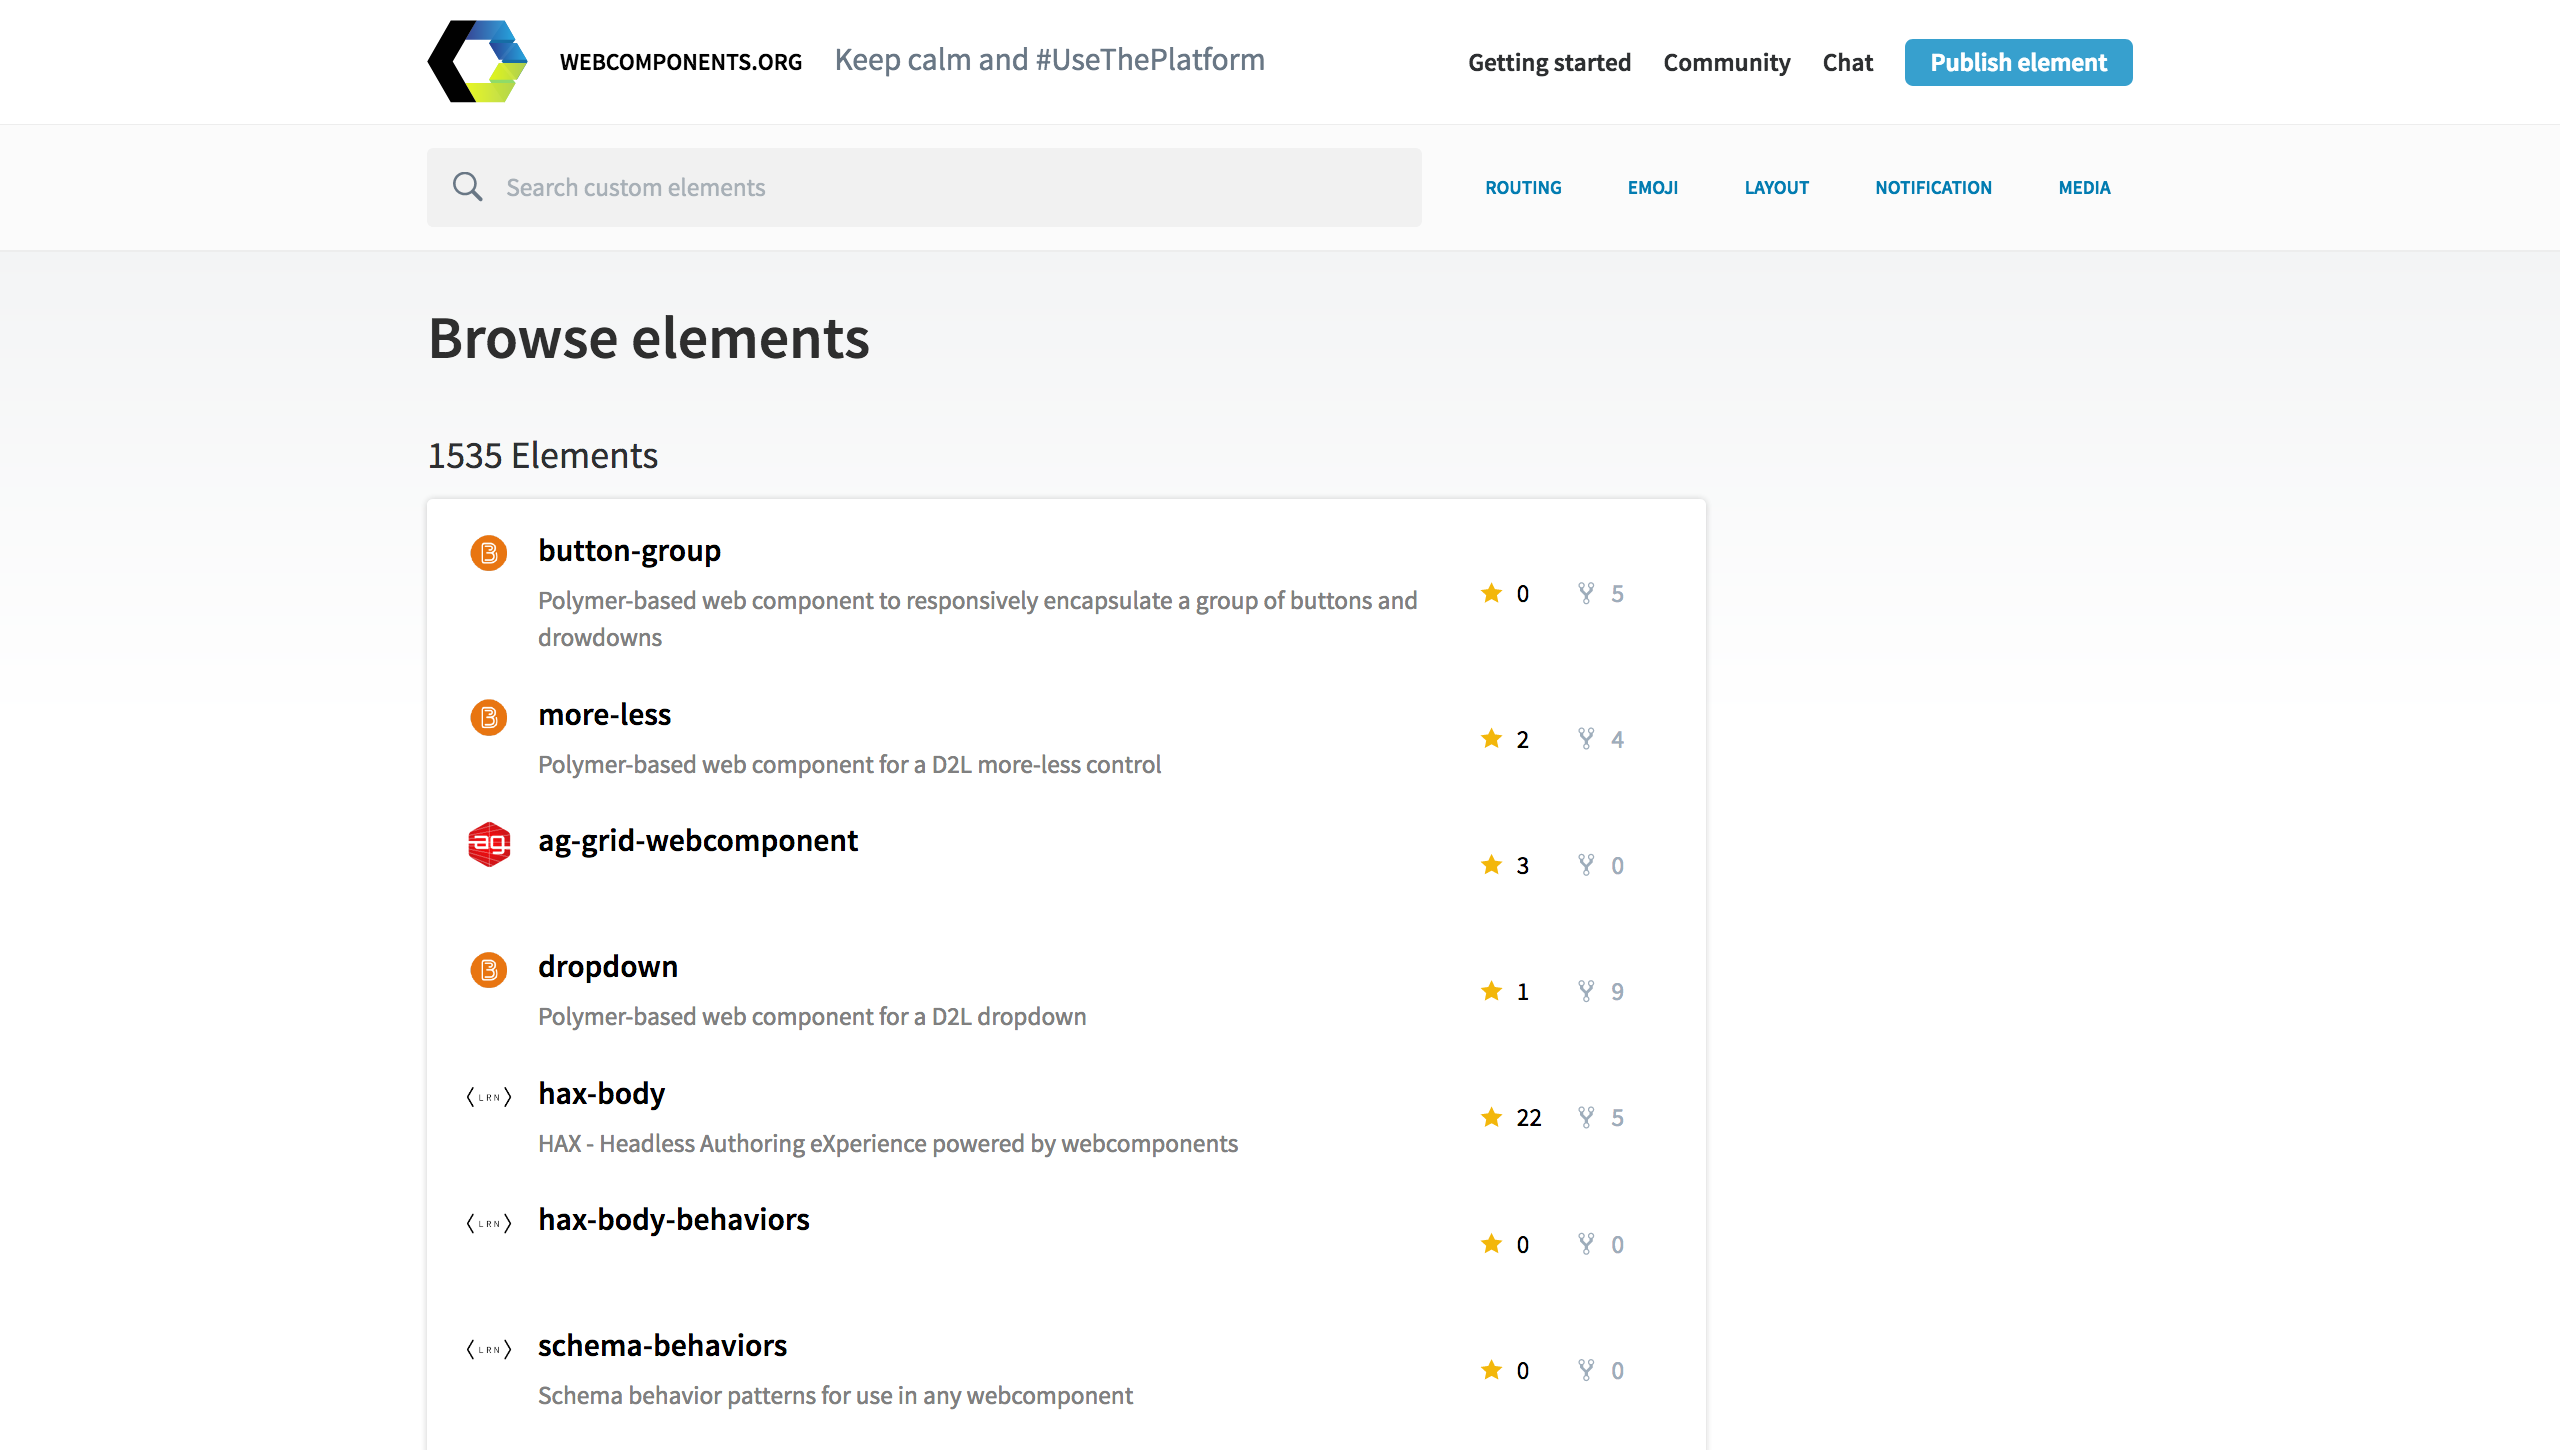The image size is (2560, 1450).
Task: Open the Chat link in header
Action: [x=1847, y=62]
